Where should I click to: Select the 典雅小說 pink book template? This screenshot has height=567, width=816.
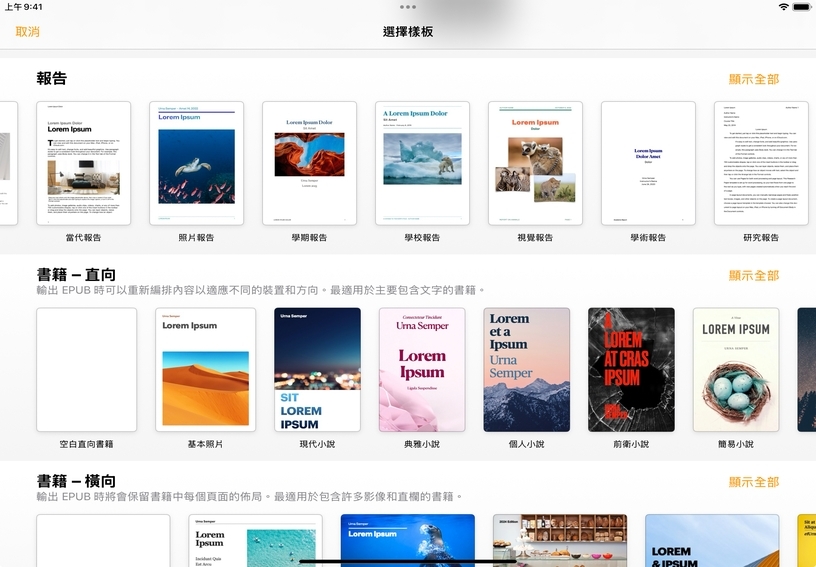point(421,369)
